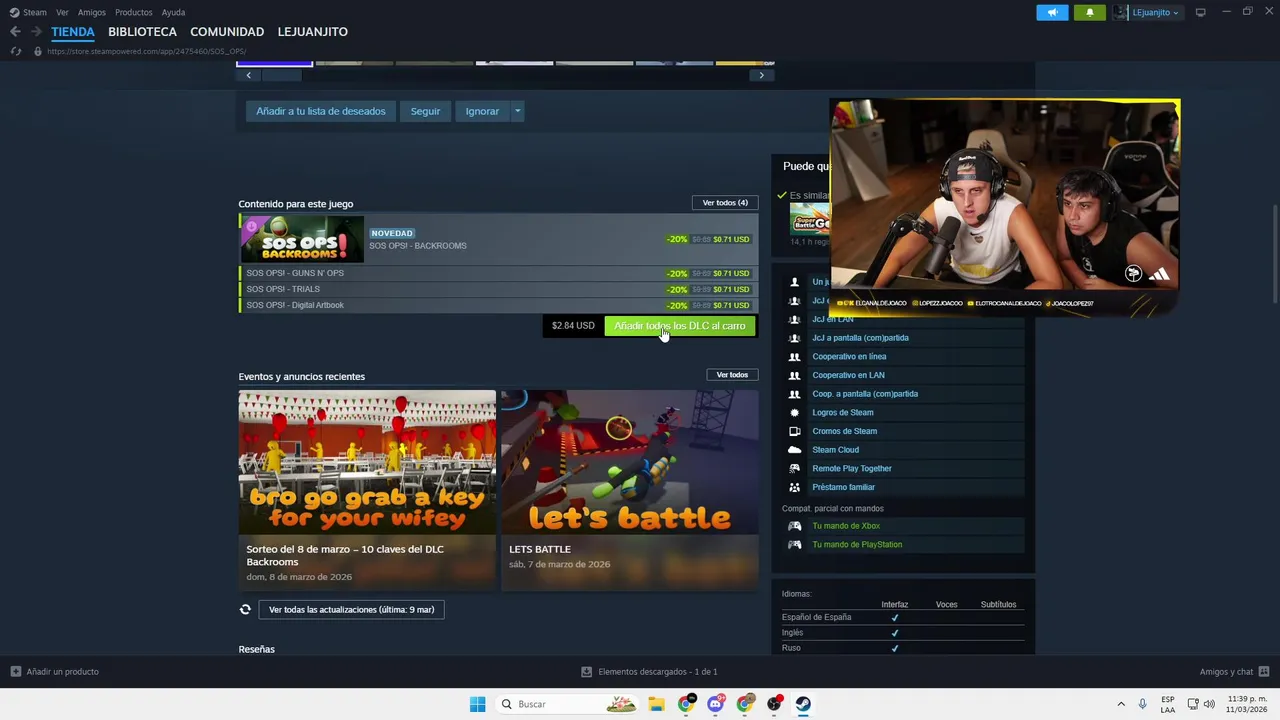This screenshot has height=720, width=1280.
Task: Switch to the COMUNIDAD tab
Action: tap(227, 32)
